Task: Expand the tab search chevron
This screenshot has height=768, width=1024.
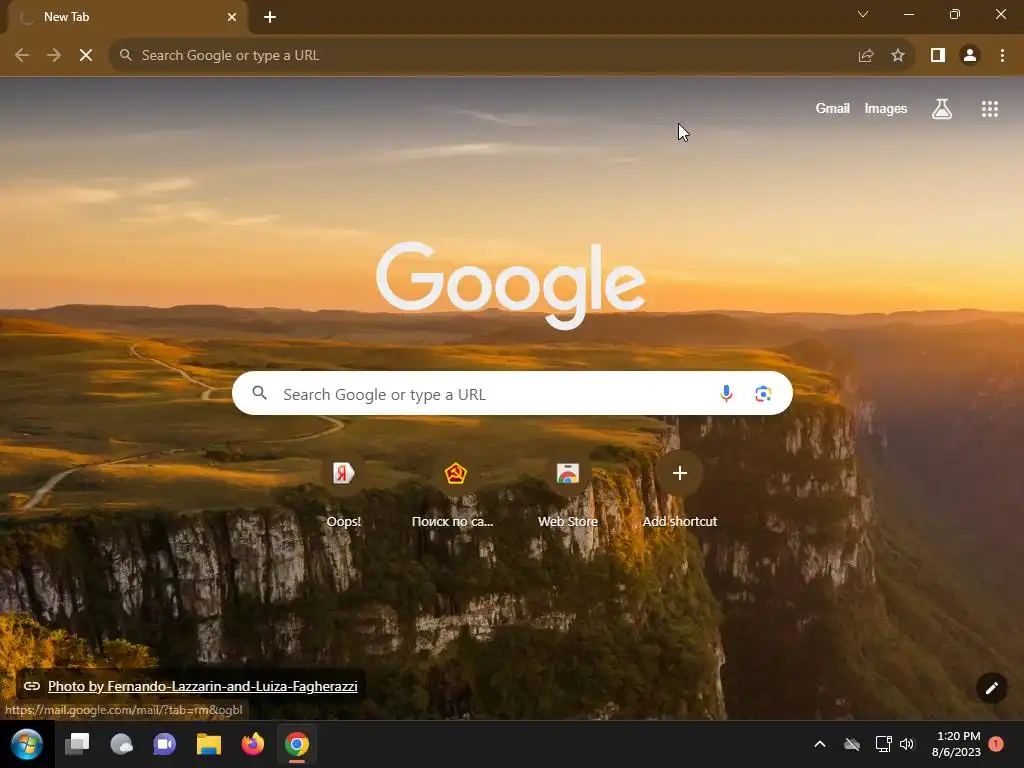Action: pyautogui.click(x=863, y=14)
